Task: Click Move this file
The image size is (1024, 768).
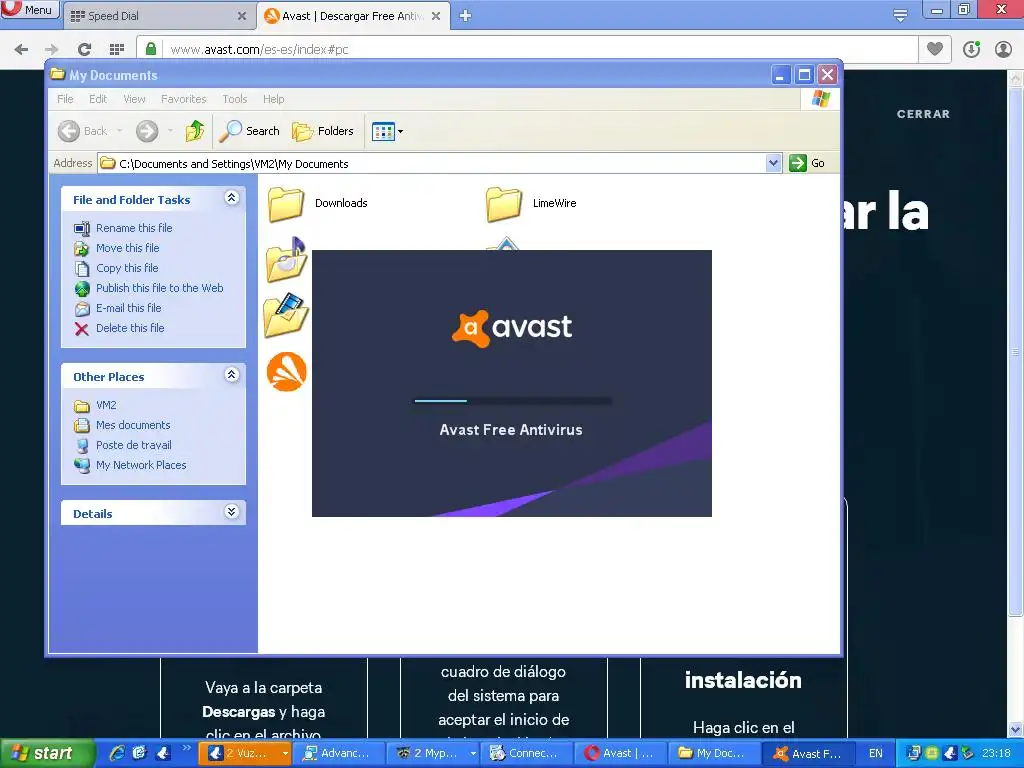Action: pyautogui.click(x=127, y=248)
